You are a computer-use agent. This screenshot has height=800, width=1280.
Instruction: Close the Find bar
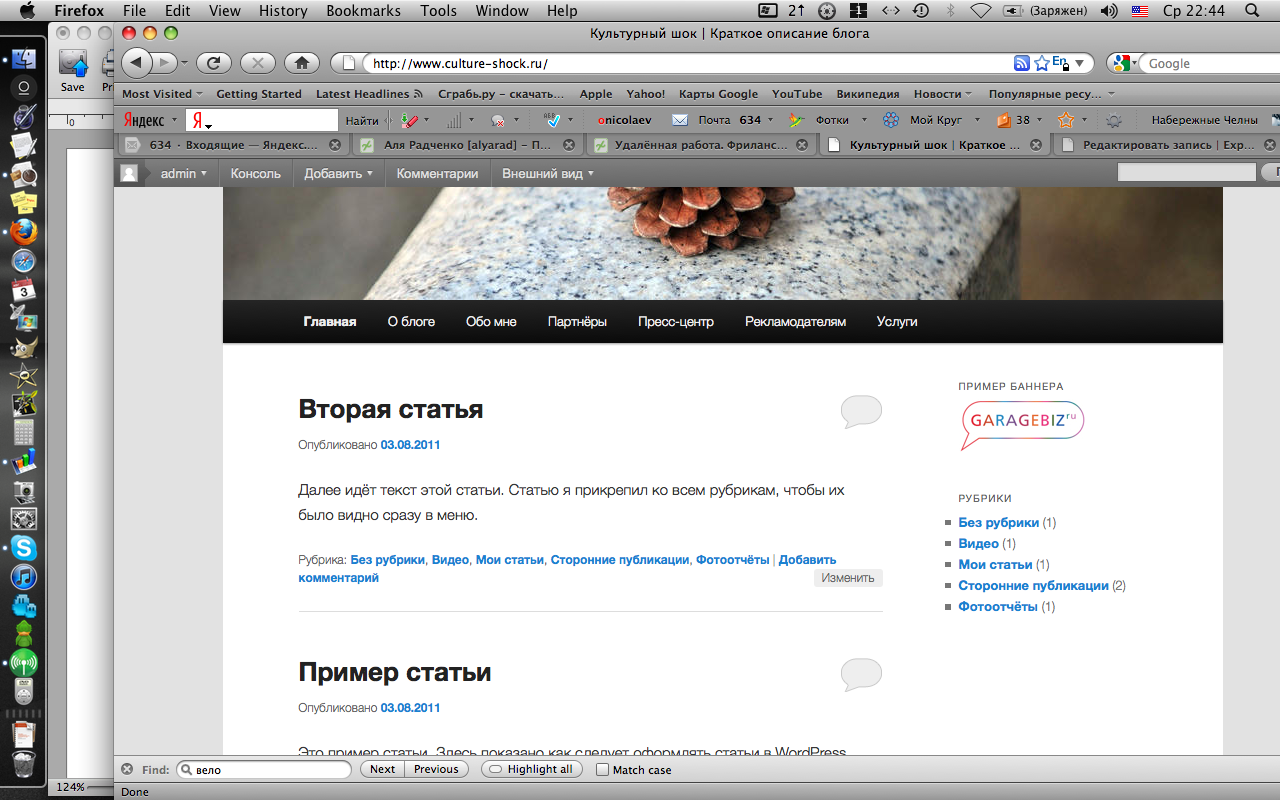[x=127, y=769]
